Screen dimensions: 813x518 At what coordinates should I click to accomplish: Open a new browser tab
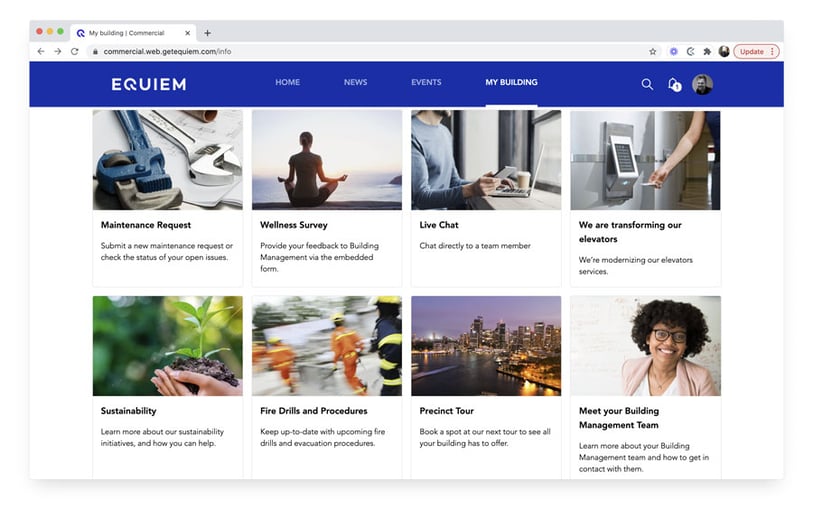pos(208,33)
